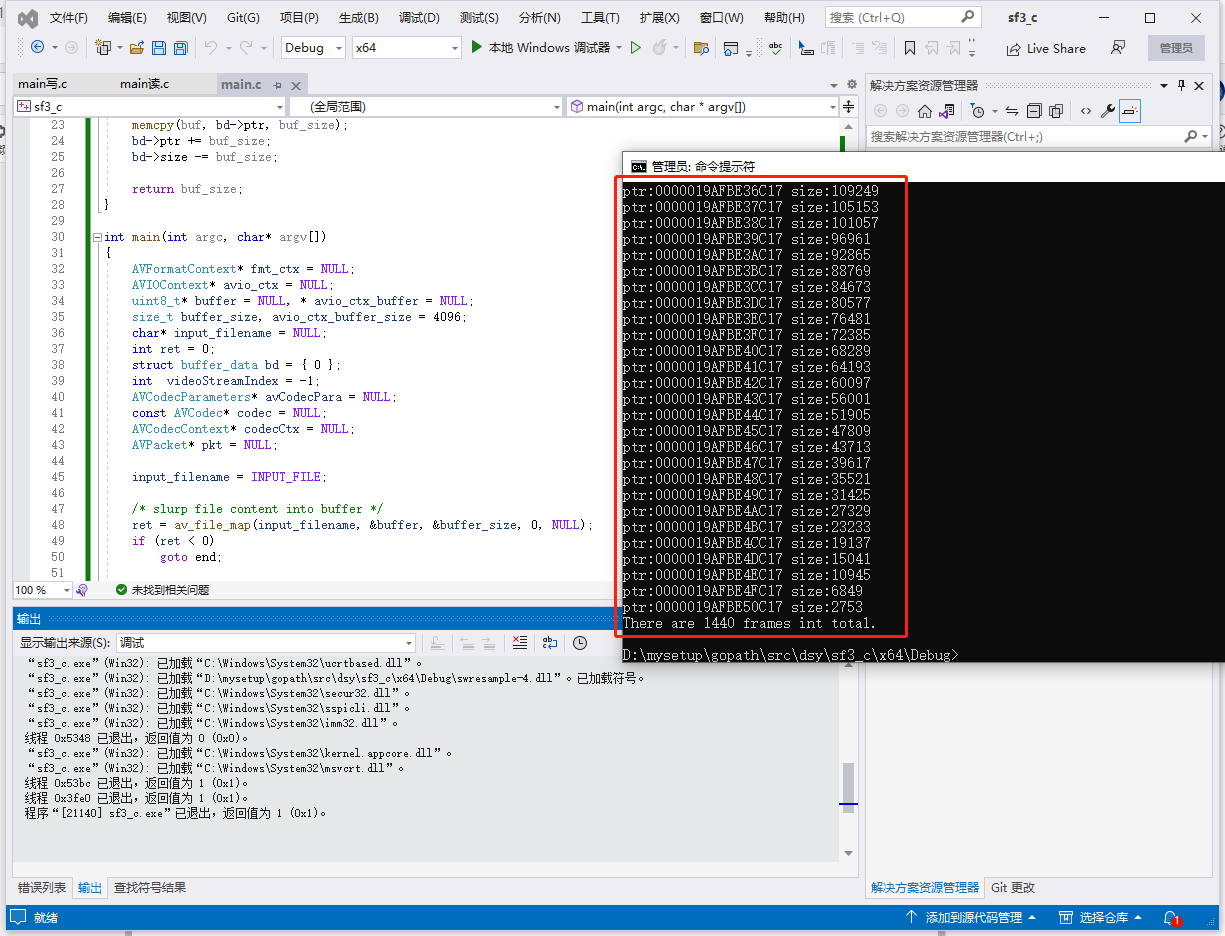Collapse All icon in Solution Explorer
The height and width of the screenshot is (936, 1225).
(x=1034, y=111)
